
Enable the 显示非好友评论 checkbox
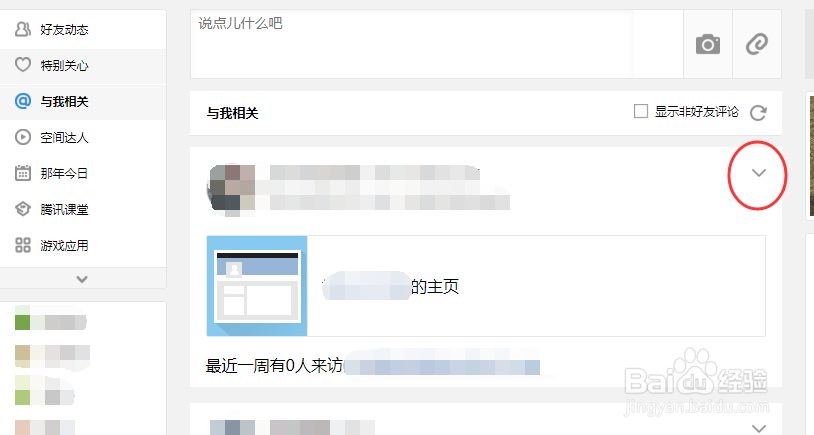[x=641, y=111]
